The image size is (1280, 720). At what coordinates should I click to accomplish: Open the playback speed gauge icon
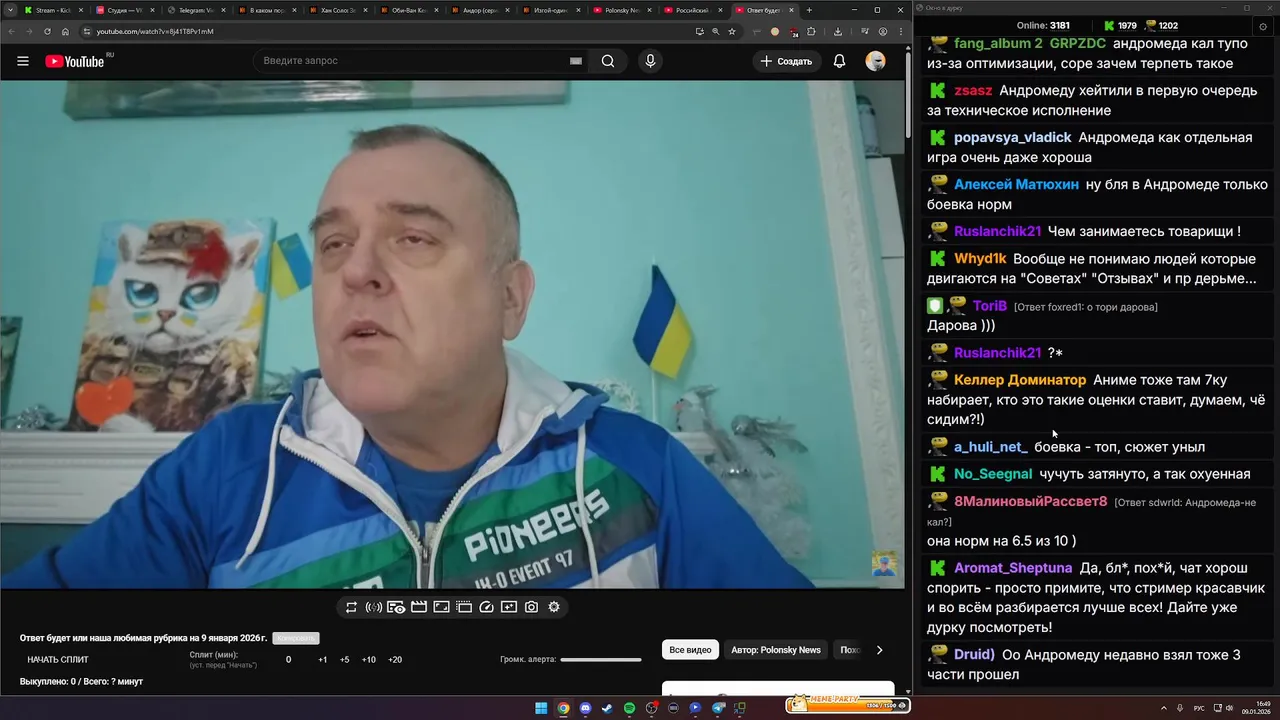pos(487,607)
